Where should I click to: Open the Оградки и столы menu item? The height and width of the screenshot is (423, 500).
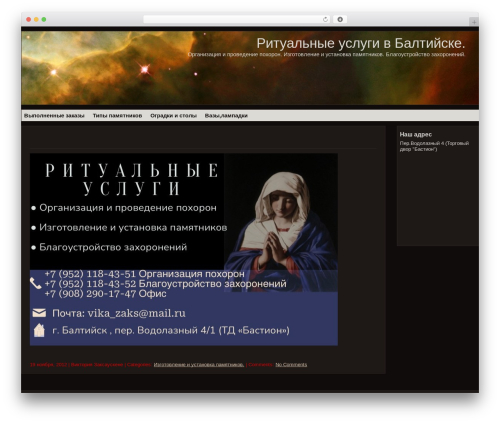[173, 116]
